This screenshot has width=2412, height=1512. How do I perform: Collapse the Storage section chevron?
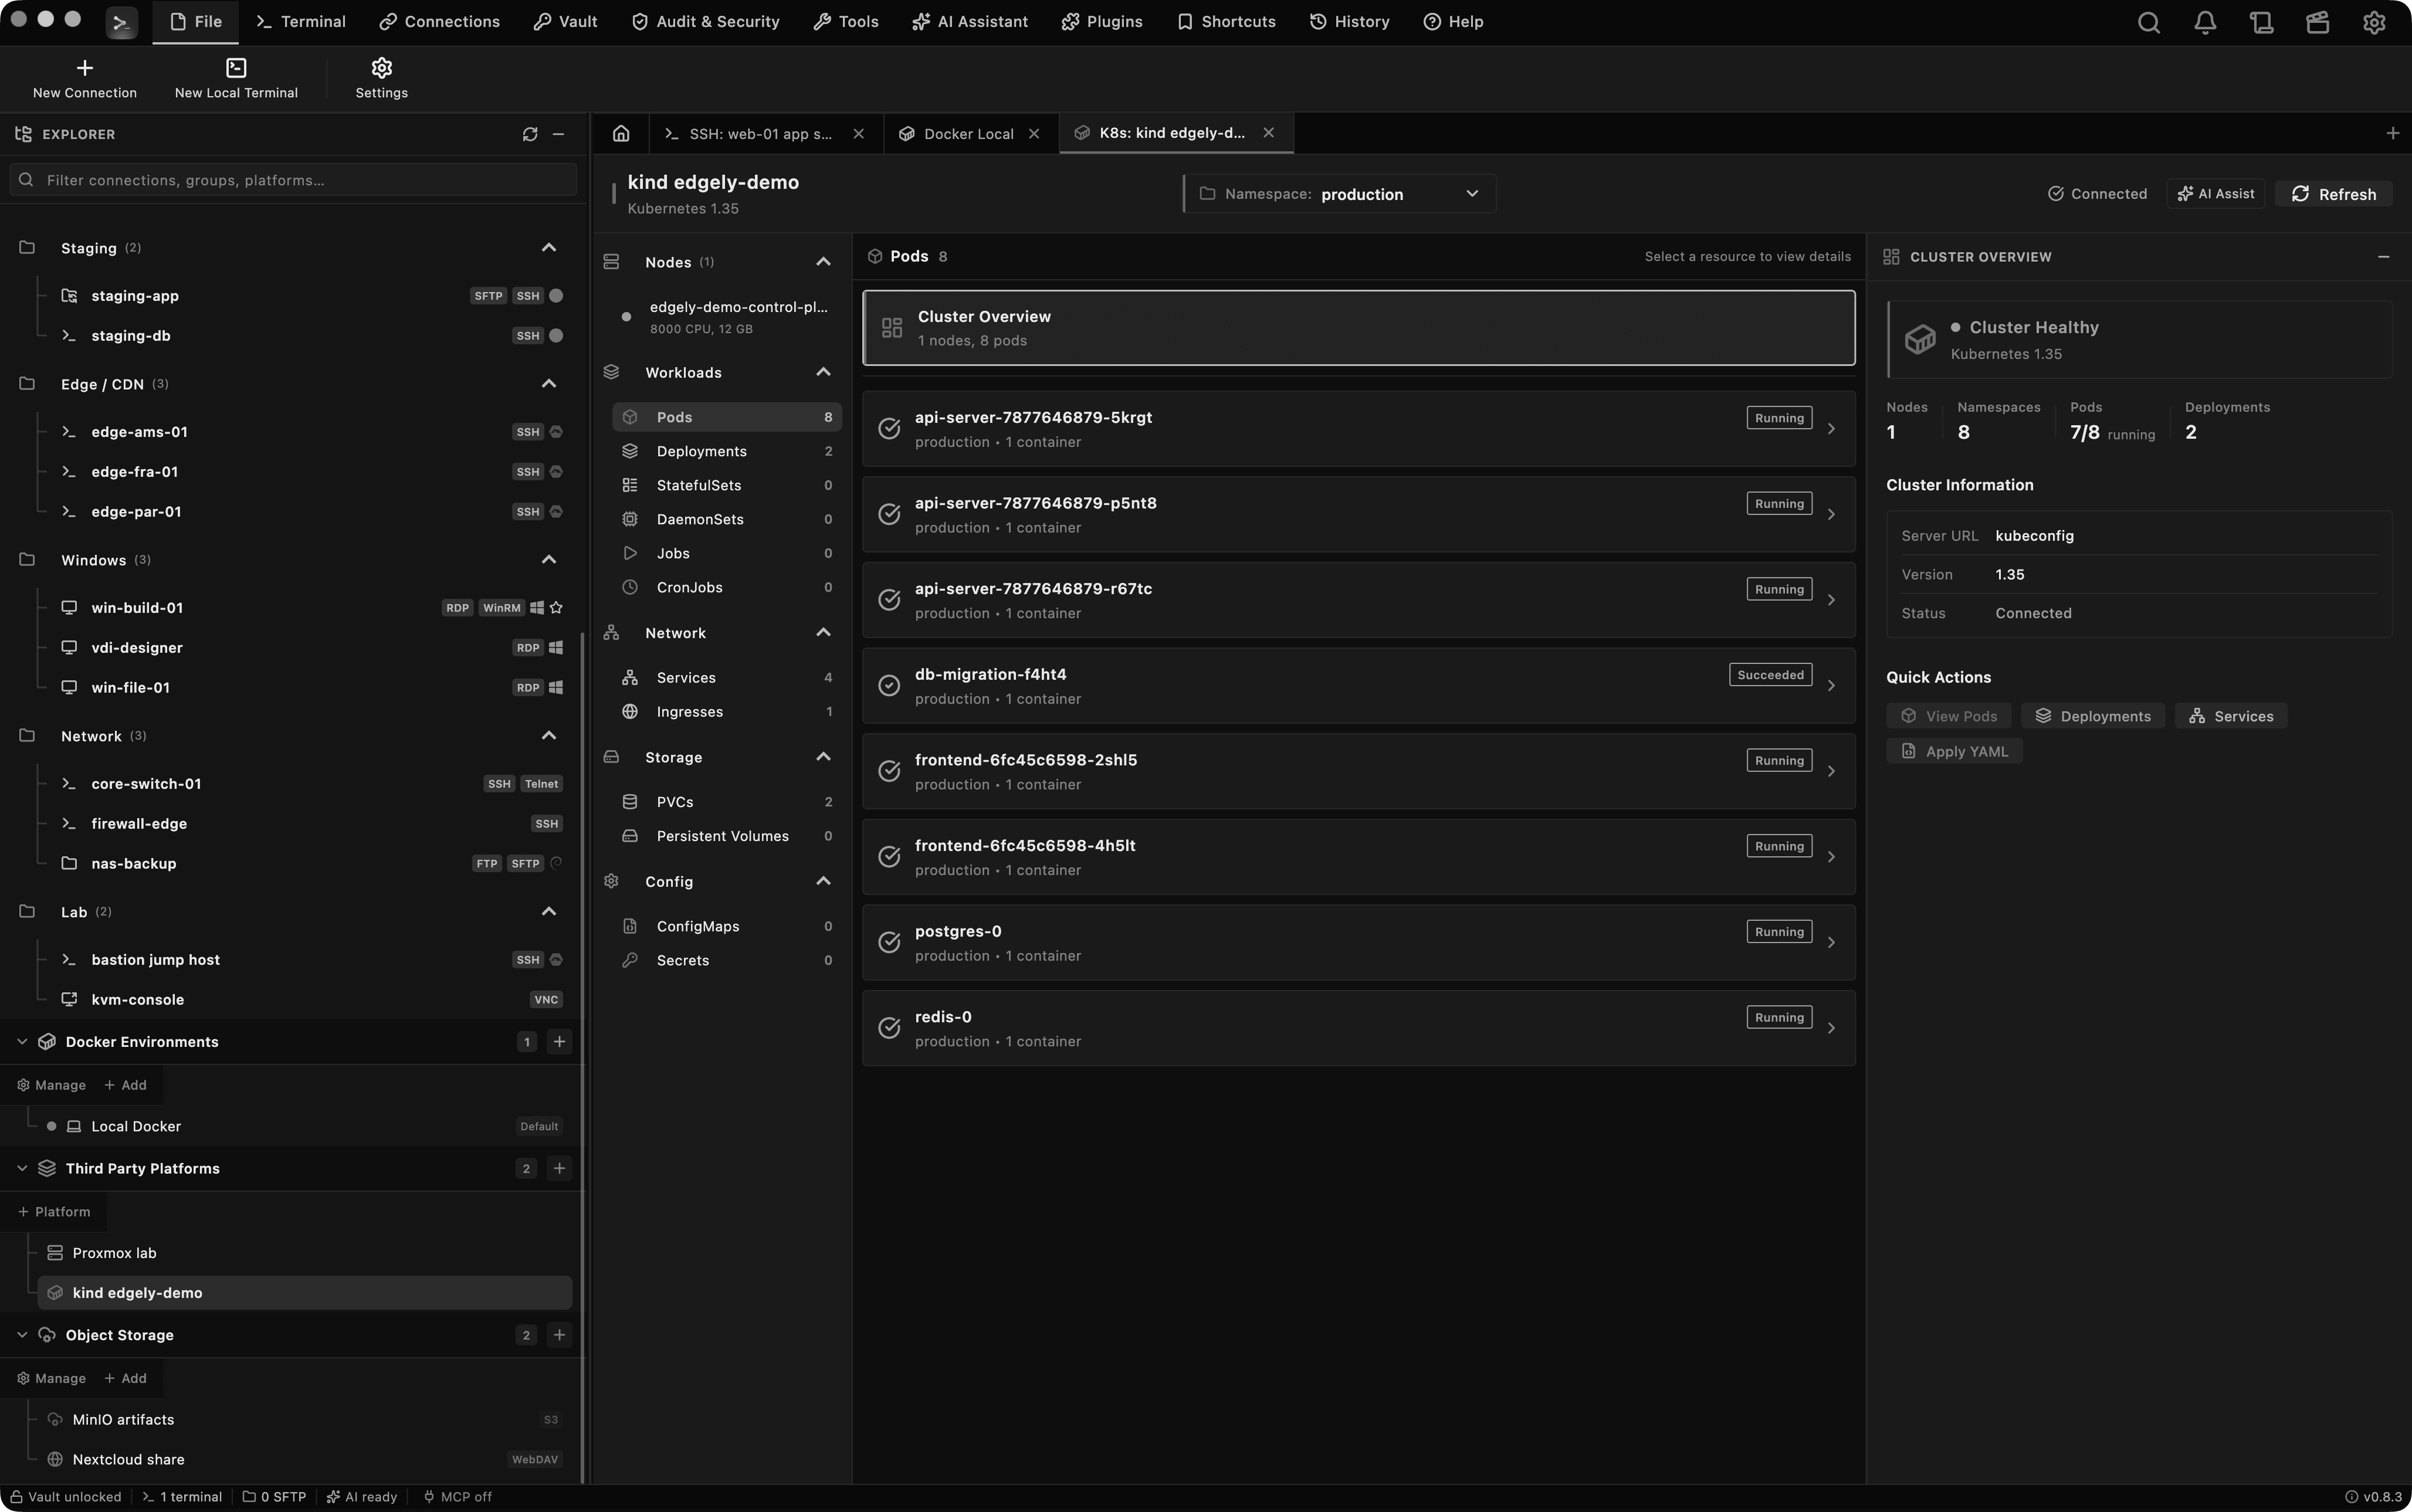pyautogui.click(x=823, y=757)
